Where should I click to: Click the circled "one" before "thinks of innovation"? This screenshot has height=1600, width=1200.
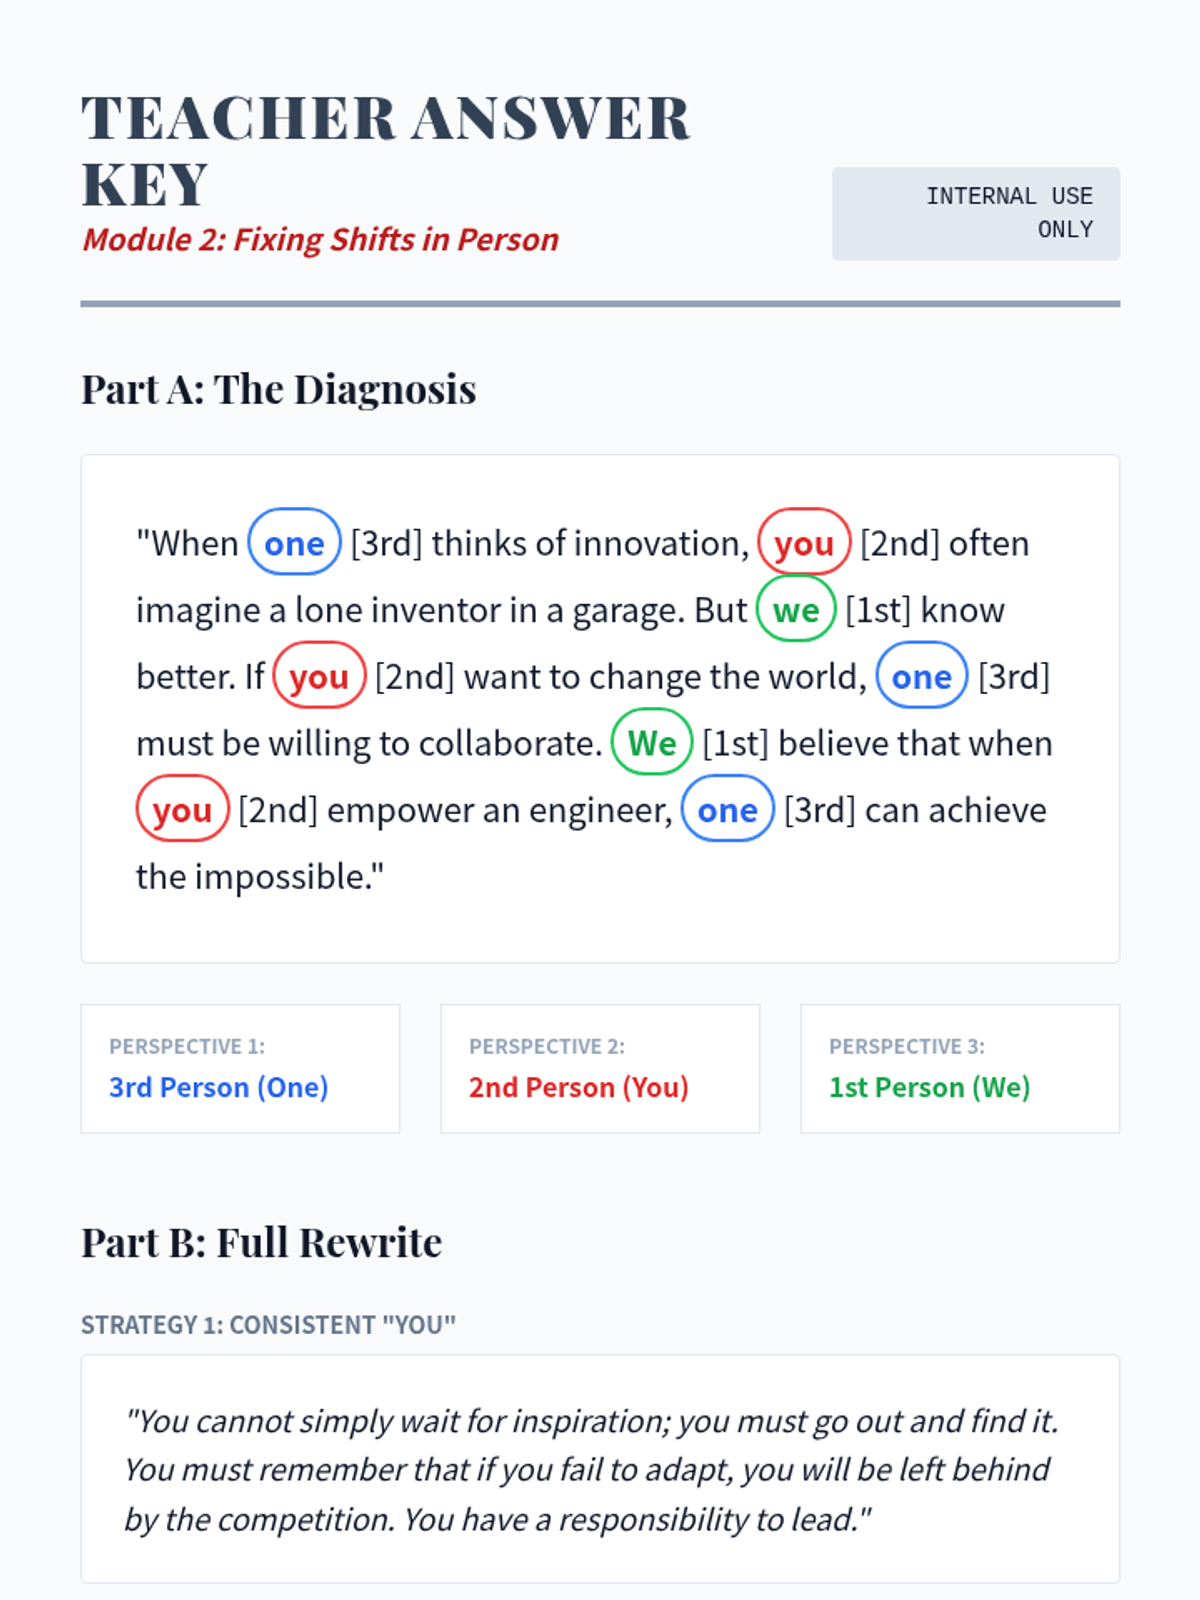click(294, 543)
